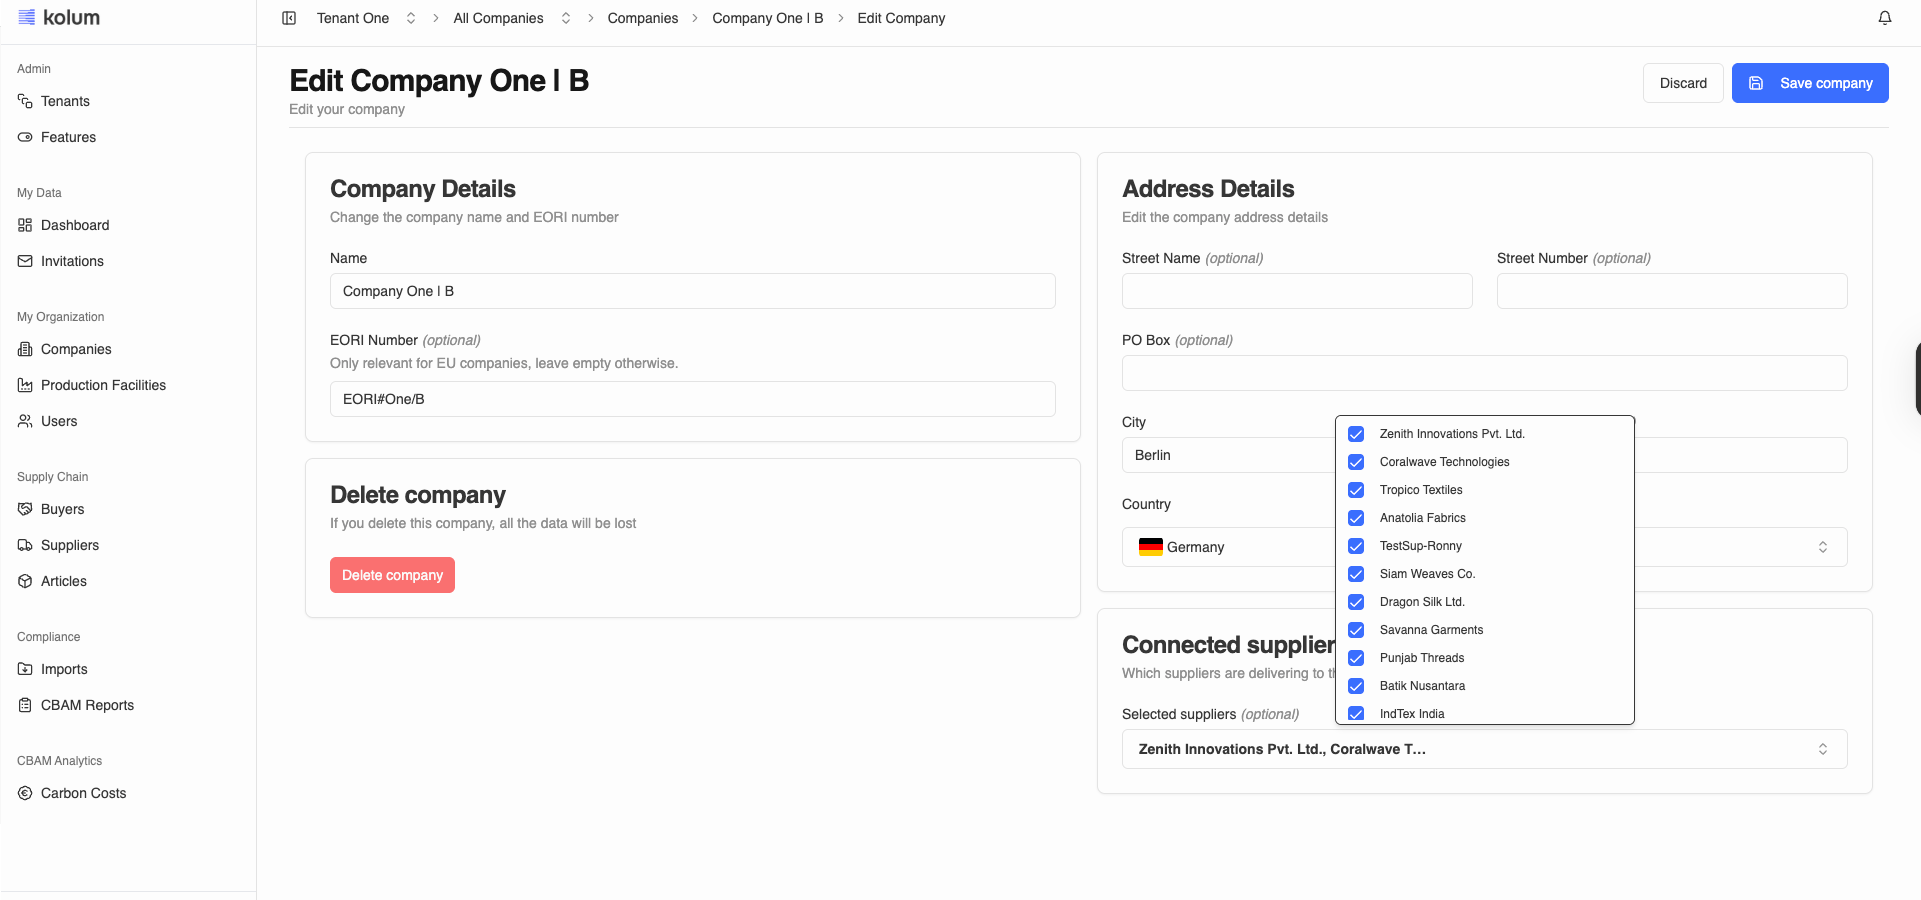Open the Selected suppliers combo box
1921x900 pixels.
point(1483,749)
